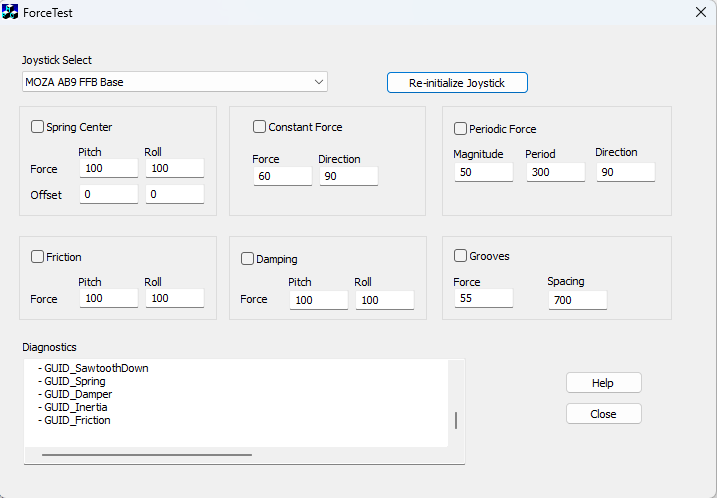Click the Constant Force Direction field
This screenshot has height=498, width=717.
(x=348, y=176)
